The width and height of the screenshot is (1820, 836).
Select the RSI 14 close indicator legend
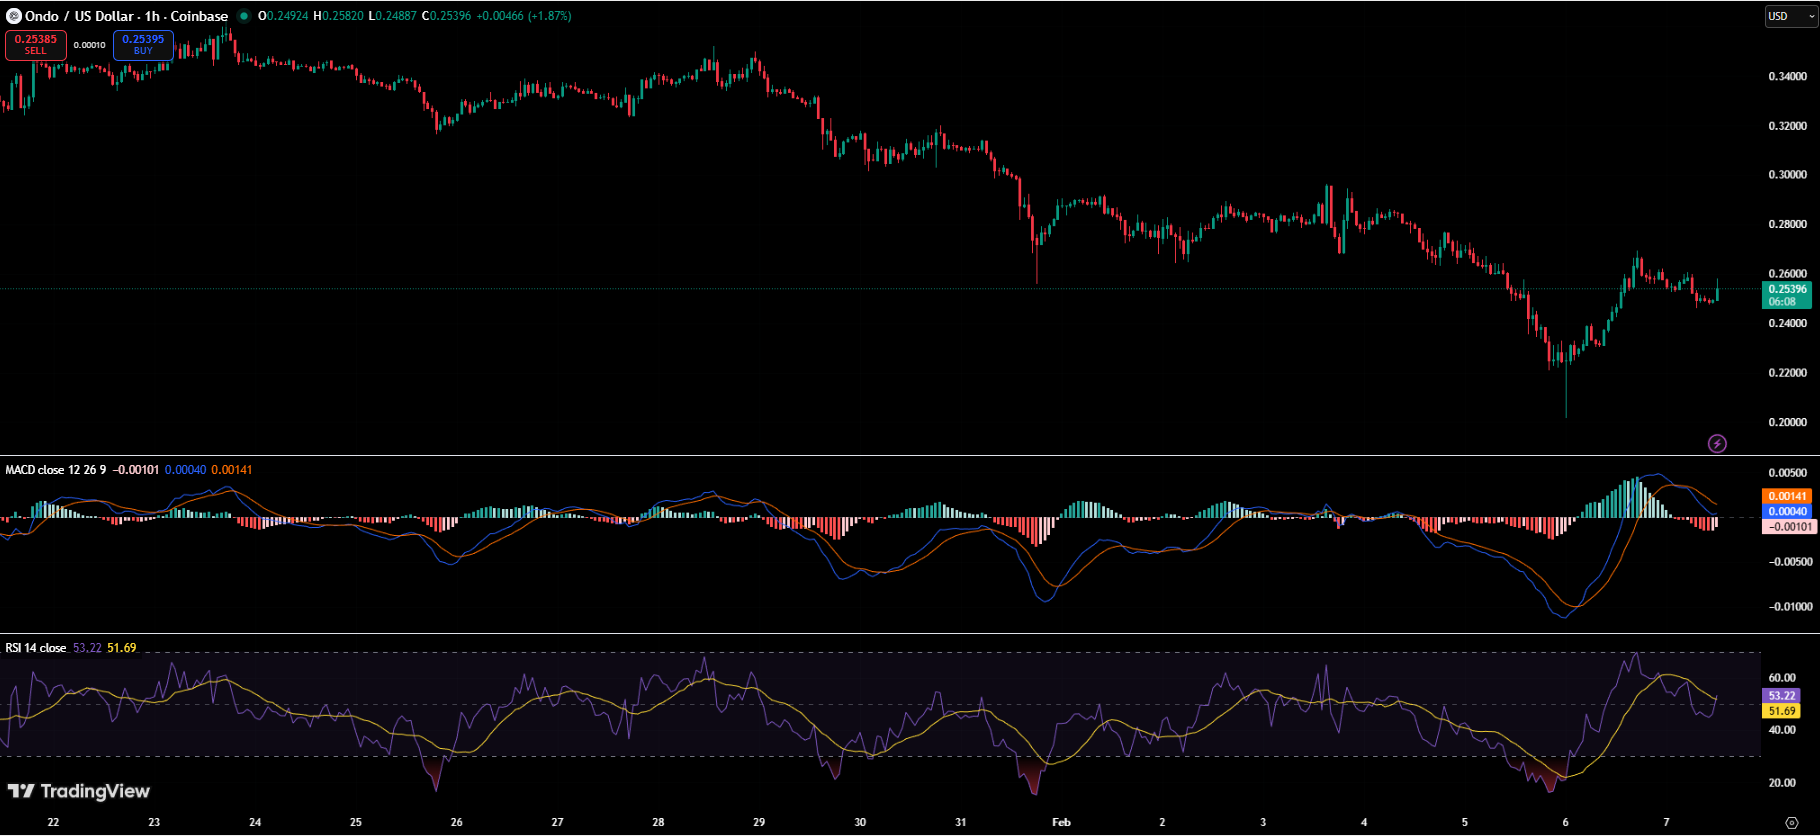36,648
